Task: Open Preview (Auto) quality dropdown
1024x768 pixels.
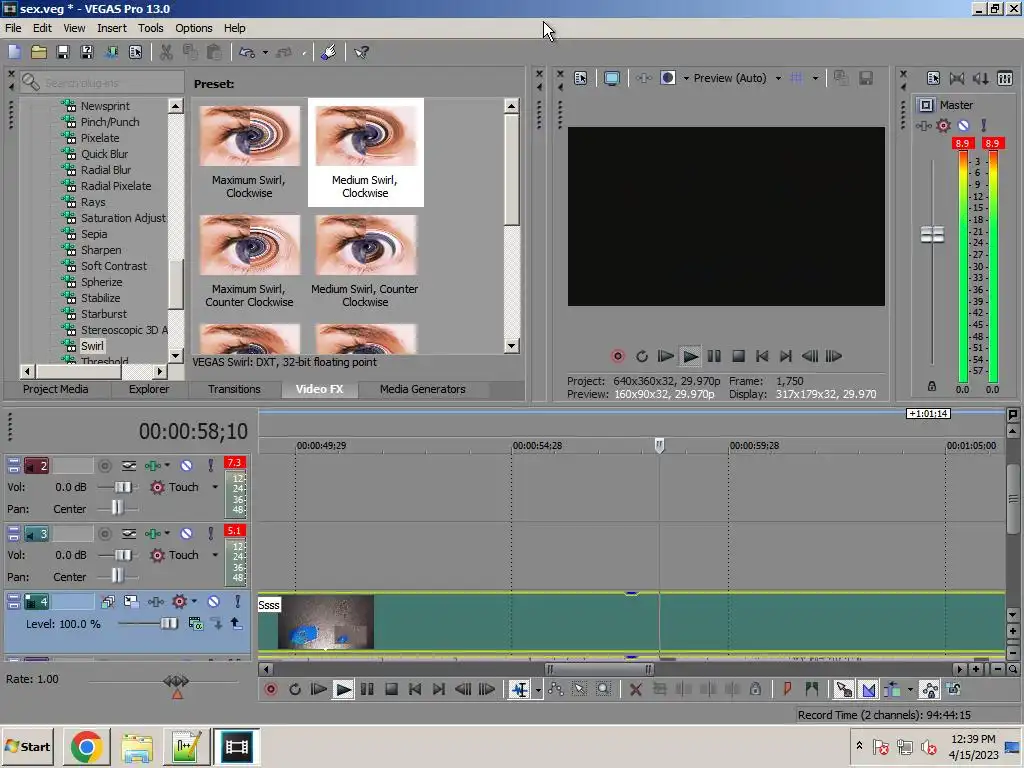Action: 778,78
